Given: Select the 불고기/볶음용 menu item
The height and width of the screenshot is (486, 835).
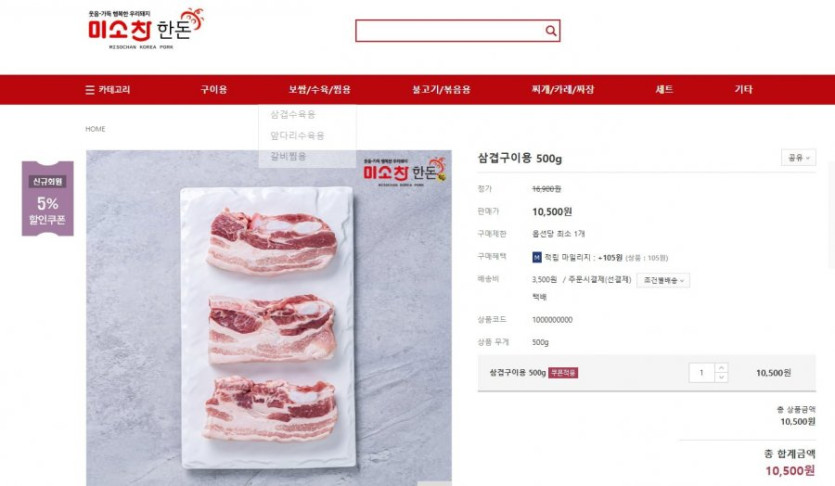Looking at the screenshot, I should [441, 89].
